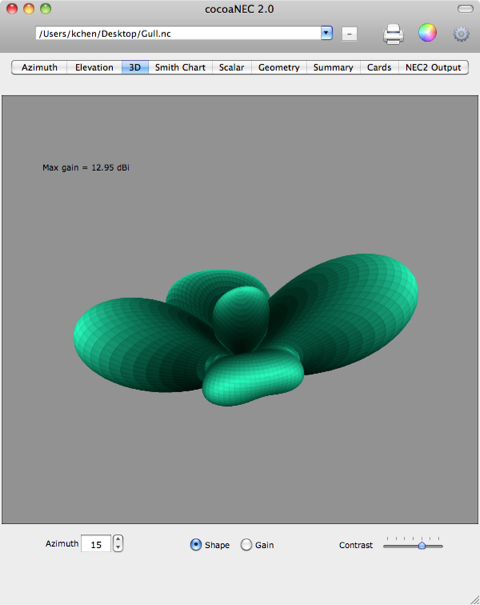
Task: Click the toolbar toggle pill button
Action: pos(465,9)
